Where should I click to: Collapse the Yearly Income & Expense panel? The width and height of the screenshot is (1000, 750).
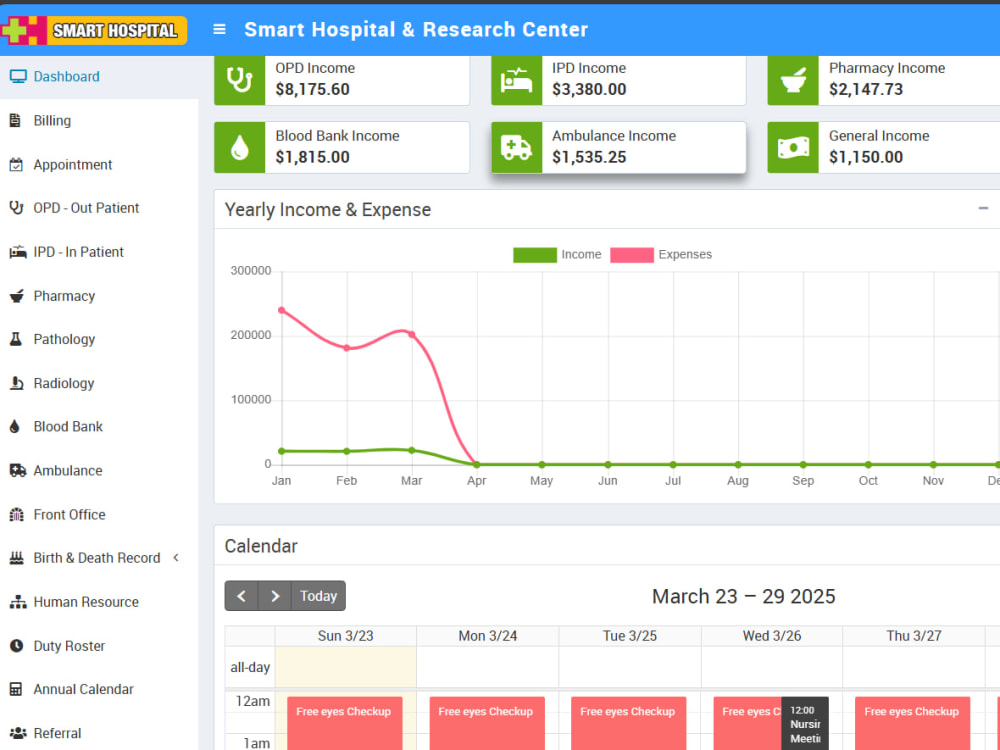tap(983, 209)
